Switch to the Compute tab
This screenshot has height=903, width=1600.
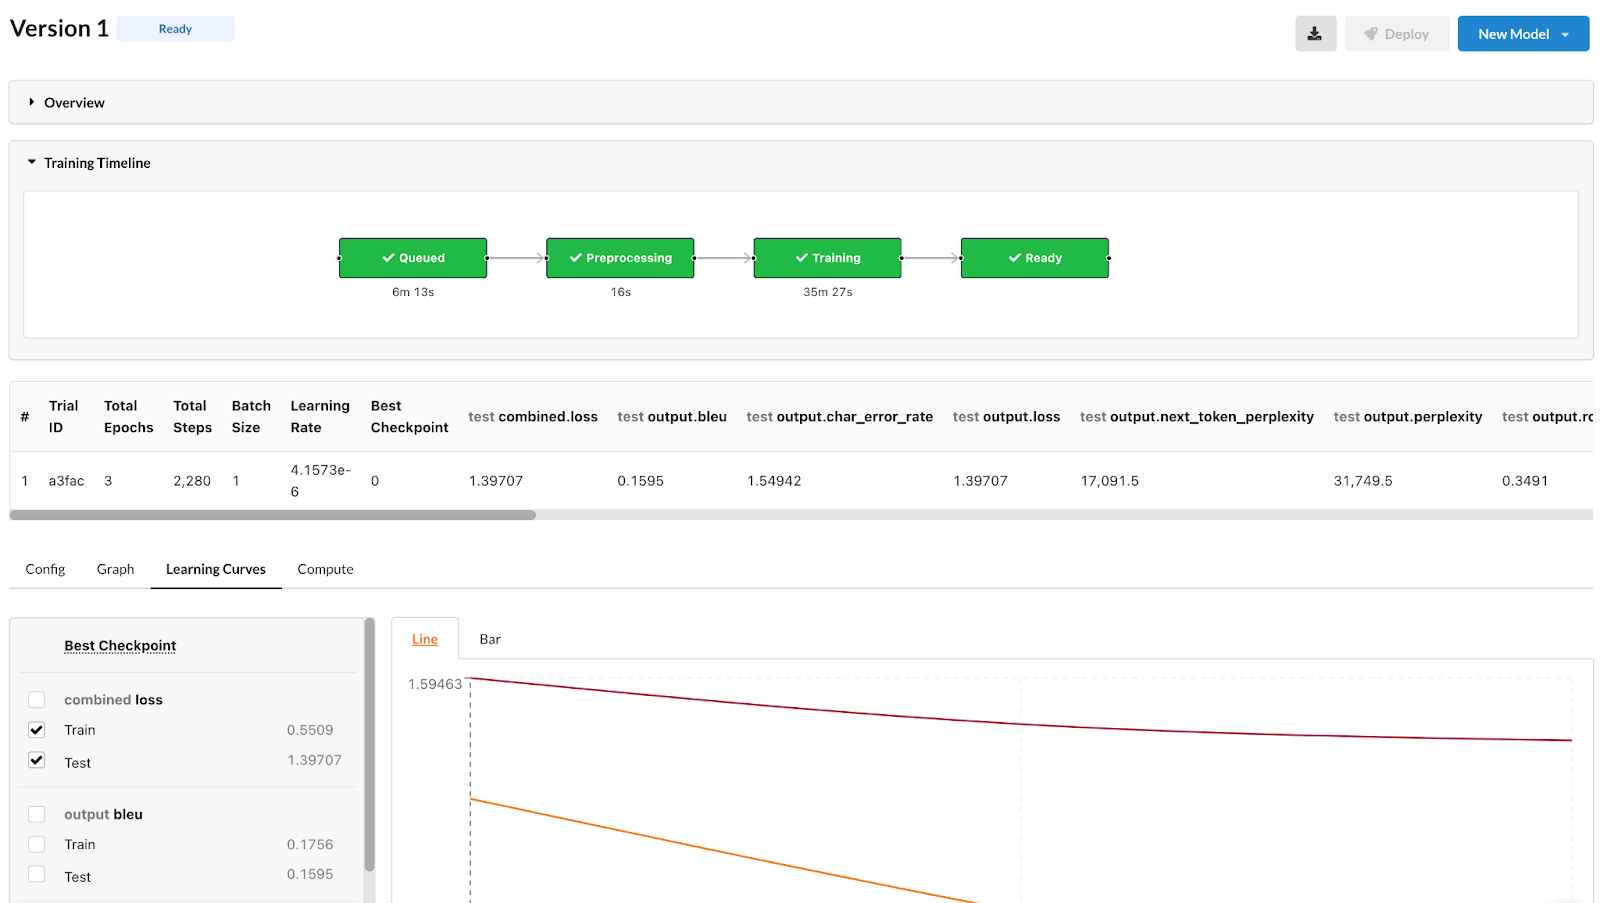tap(325, 568)
